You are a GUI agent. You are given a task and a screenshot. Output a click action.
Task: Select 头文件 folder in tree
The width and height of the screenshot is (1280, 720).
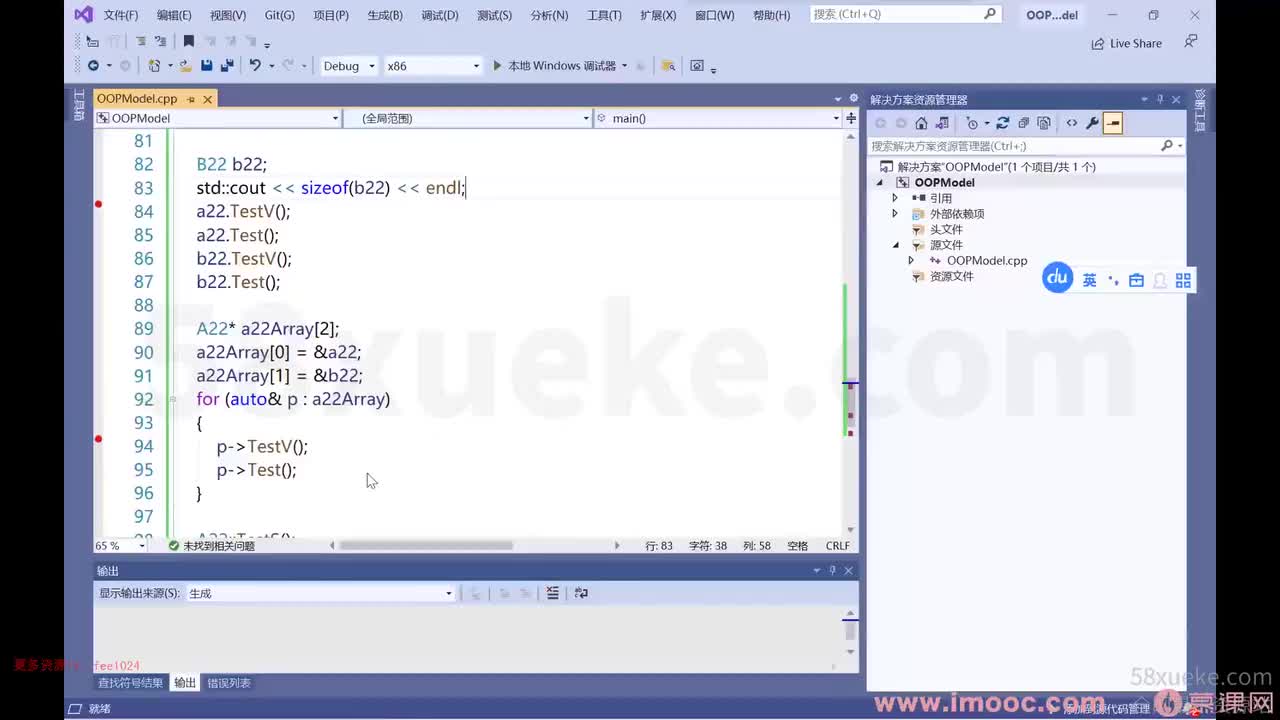946,230
